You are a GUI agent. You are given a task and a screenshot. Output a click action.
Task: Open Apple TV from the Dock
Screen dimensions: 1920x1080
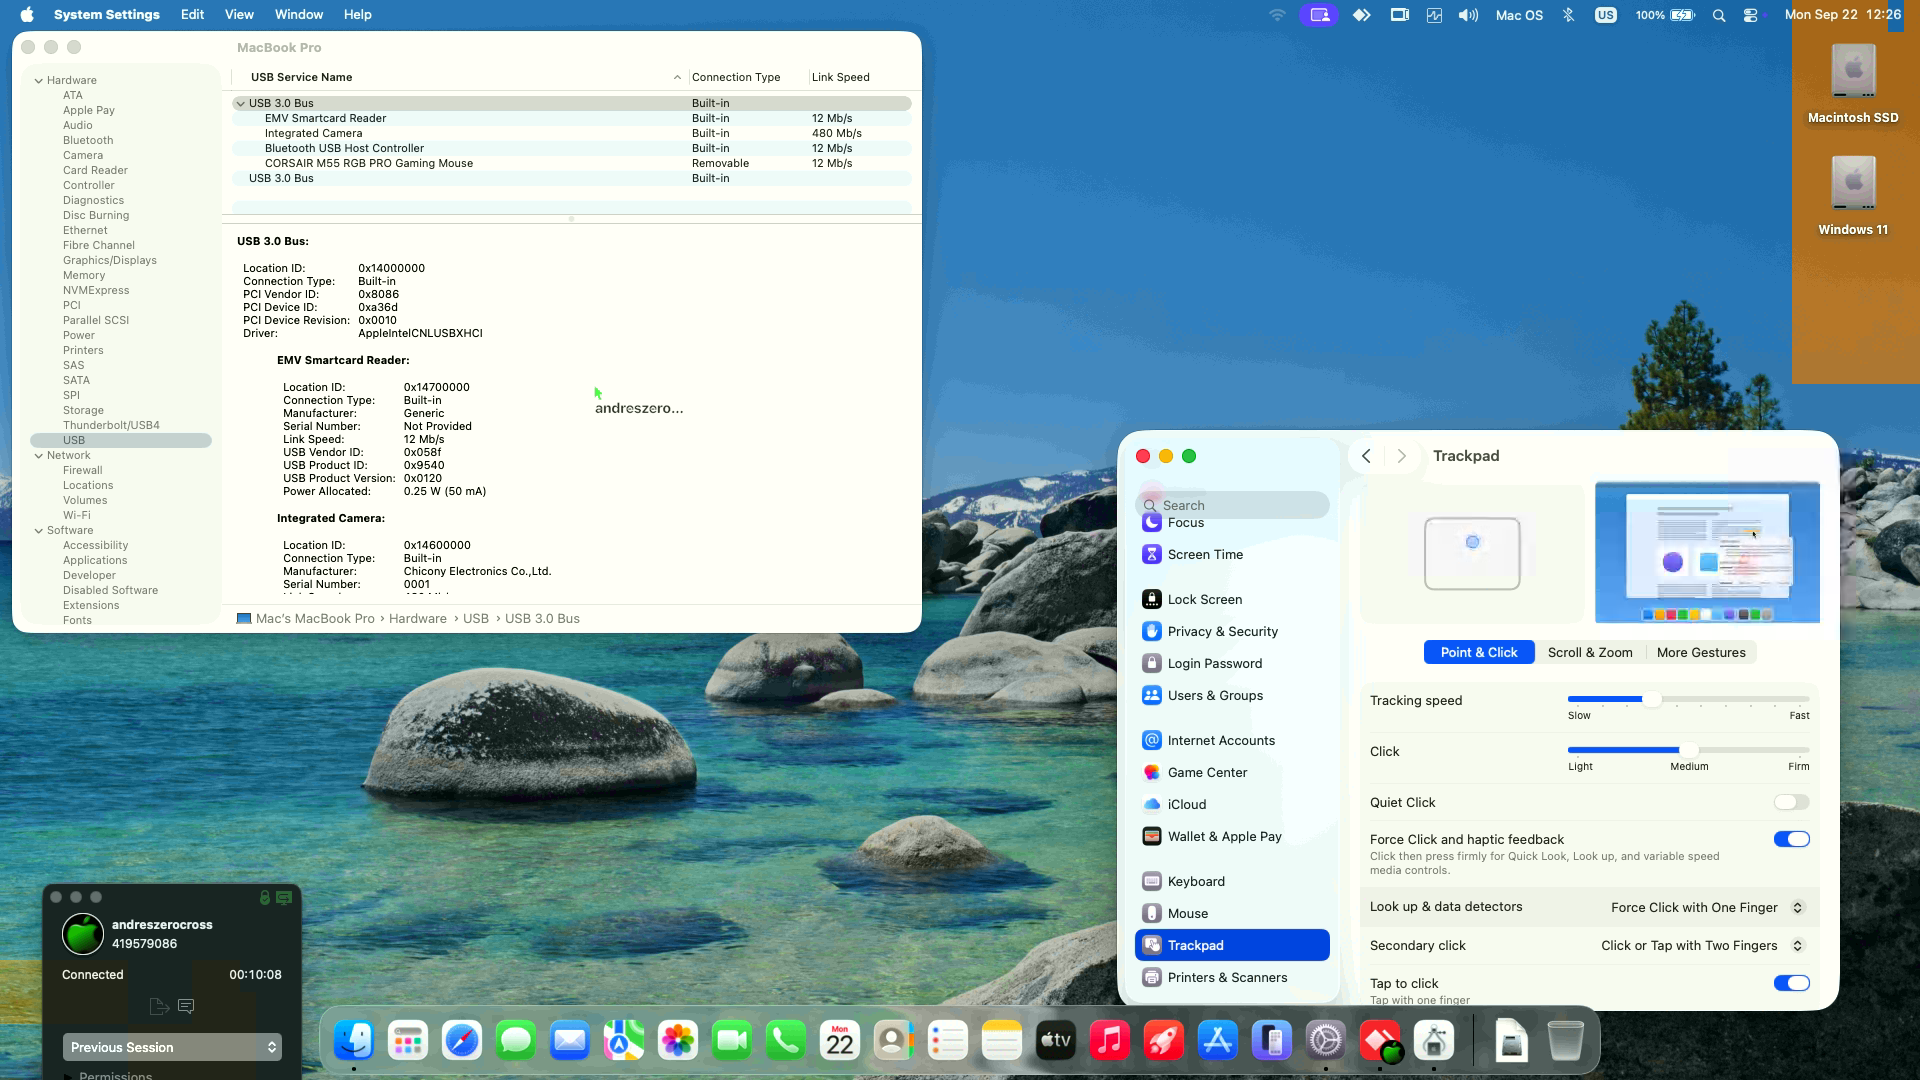[x=1056, y=1041]
